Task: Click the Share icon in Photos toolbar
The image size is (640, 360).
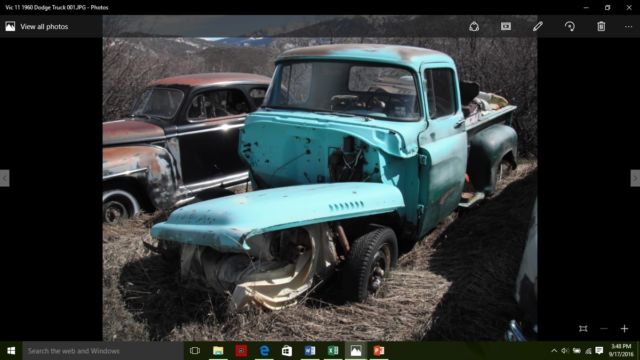Action: click(474, 27)
